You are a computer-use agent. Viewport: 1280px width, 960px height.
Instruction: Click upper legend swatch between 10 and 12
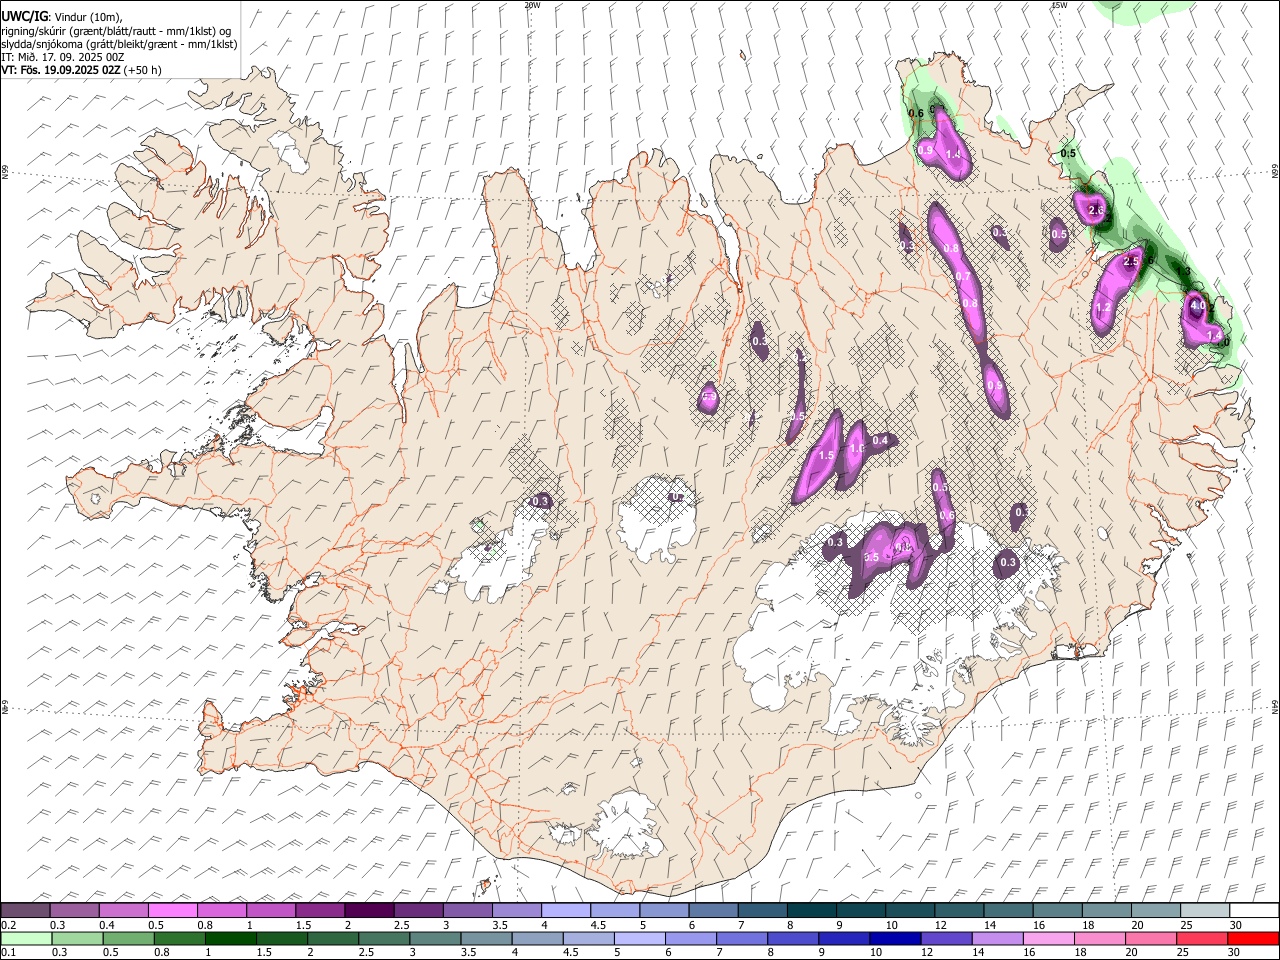coord(911,910)
